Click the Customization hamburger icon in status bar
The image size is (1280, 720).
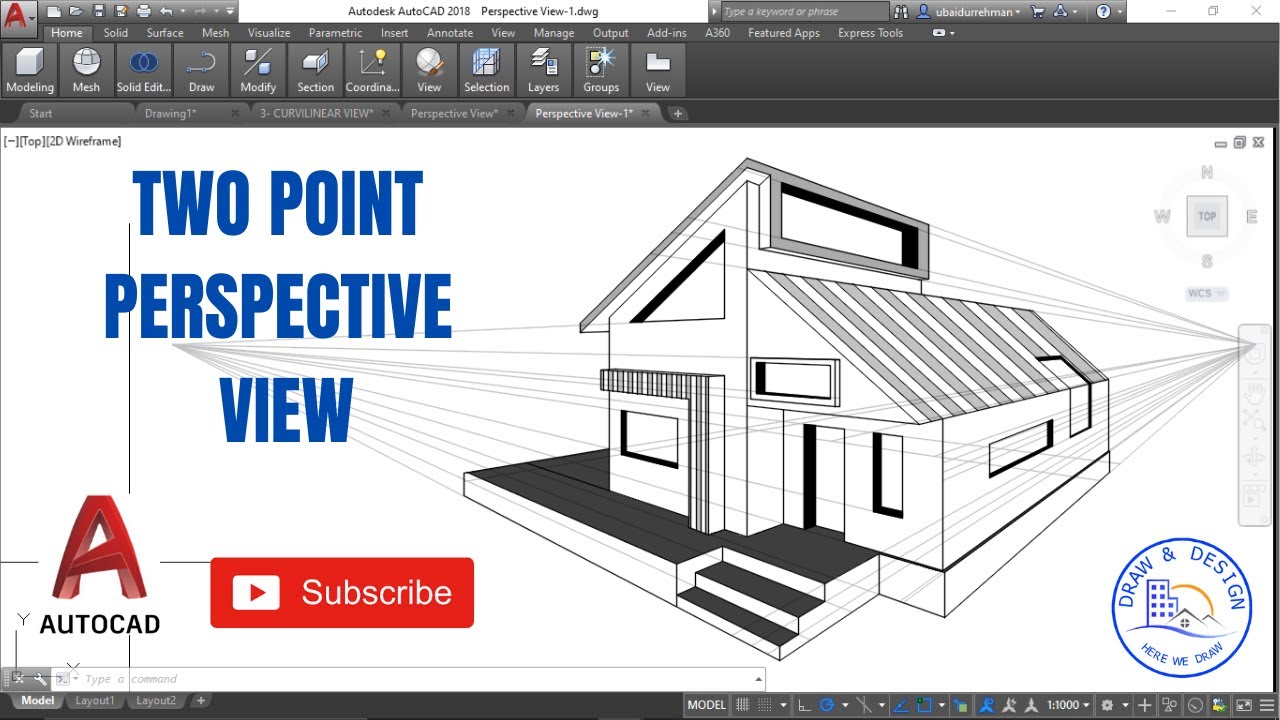click(1267, 705)
